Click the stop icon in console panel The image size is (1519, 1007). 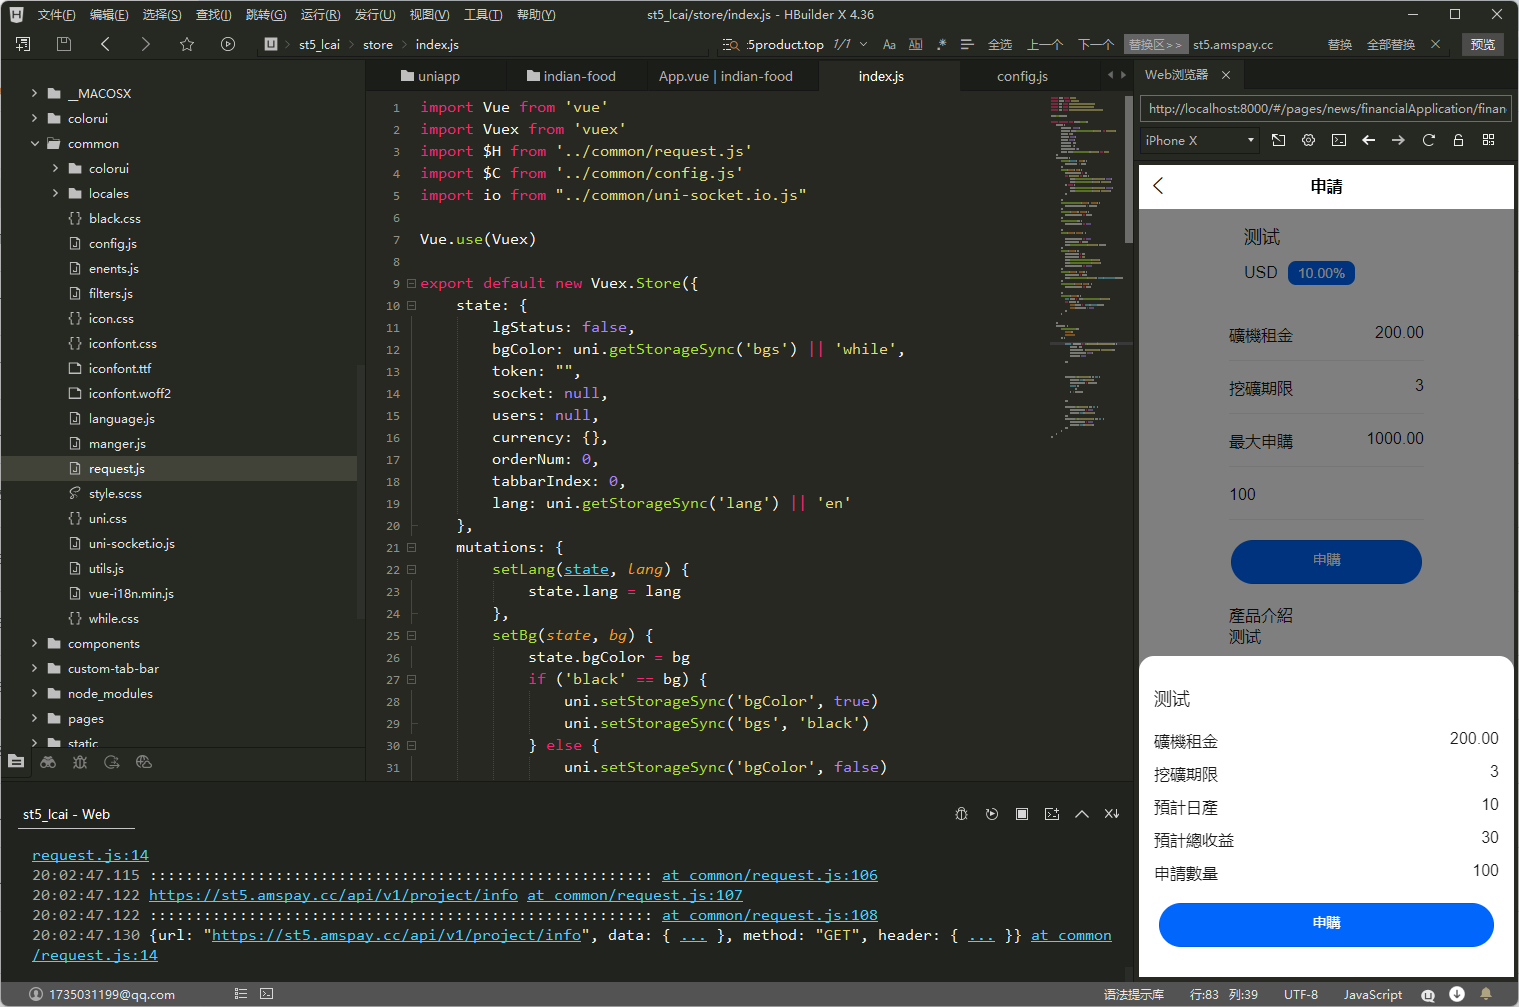(x=1021, y=814)
